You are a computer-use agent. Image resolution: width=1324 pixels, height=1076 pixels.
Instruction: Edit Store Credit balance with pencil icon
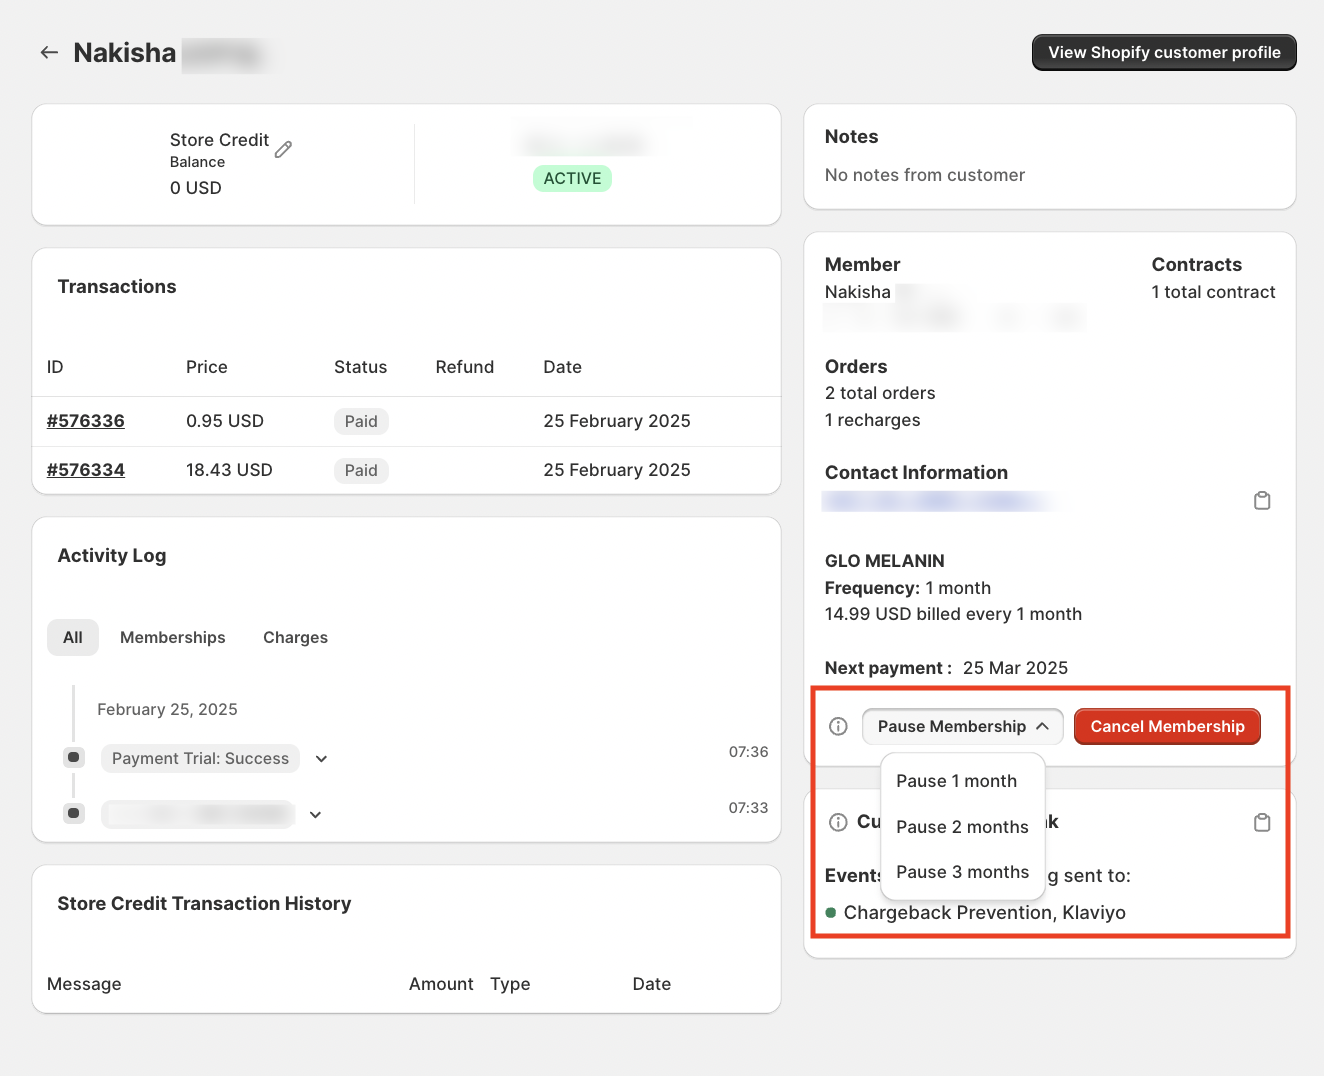click(284, 149)
